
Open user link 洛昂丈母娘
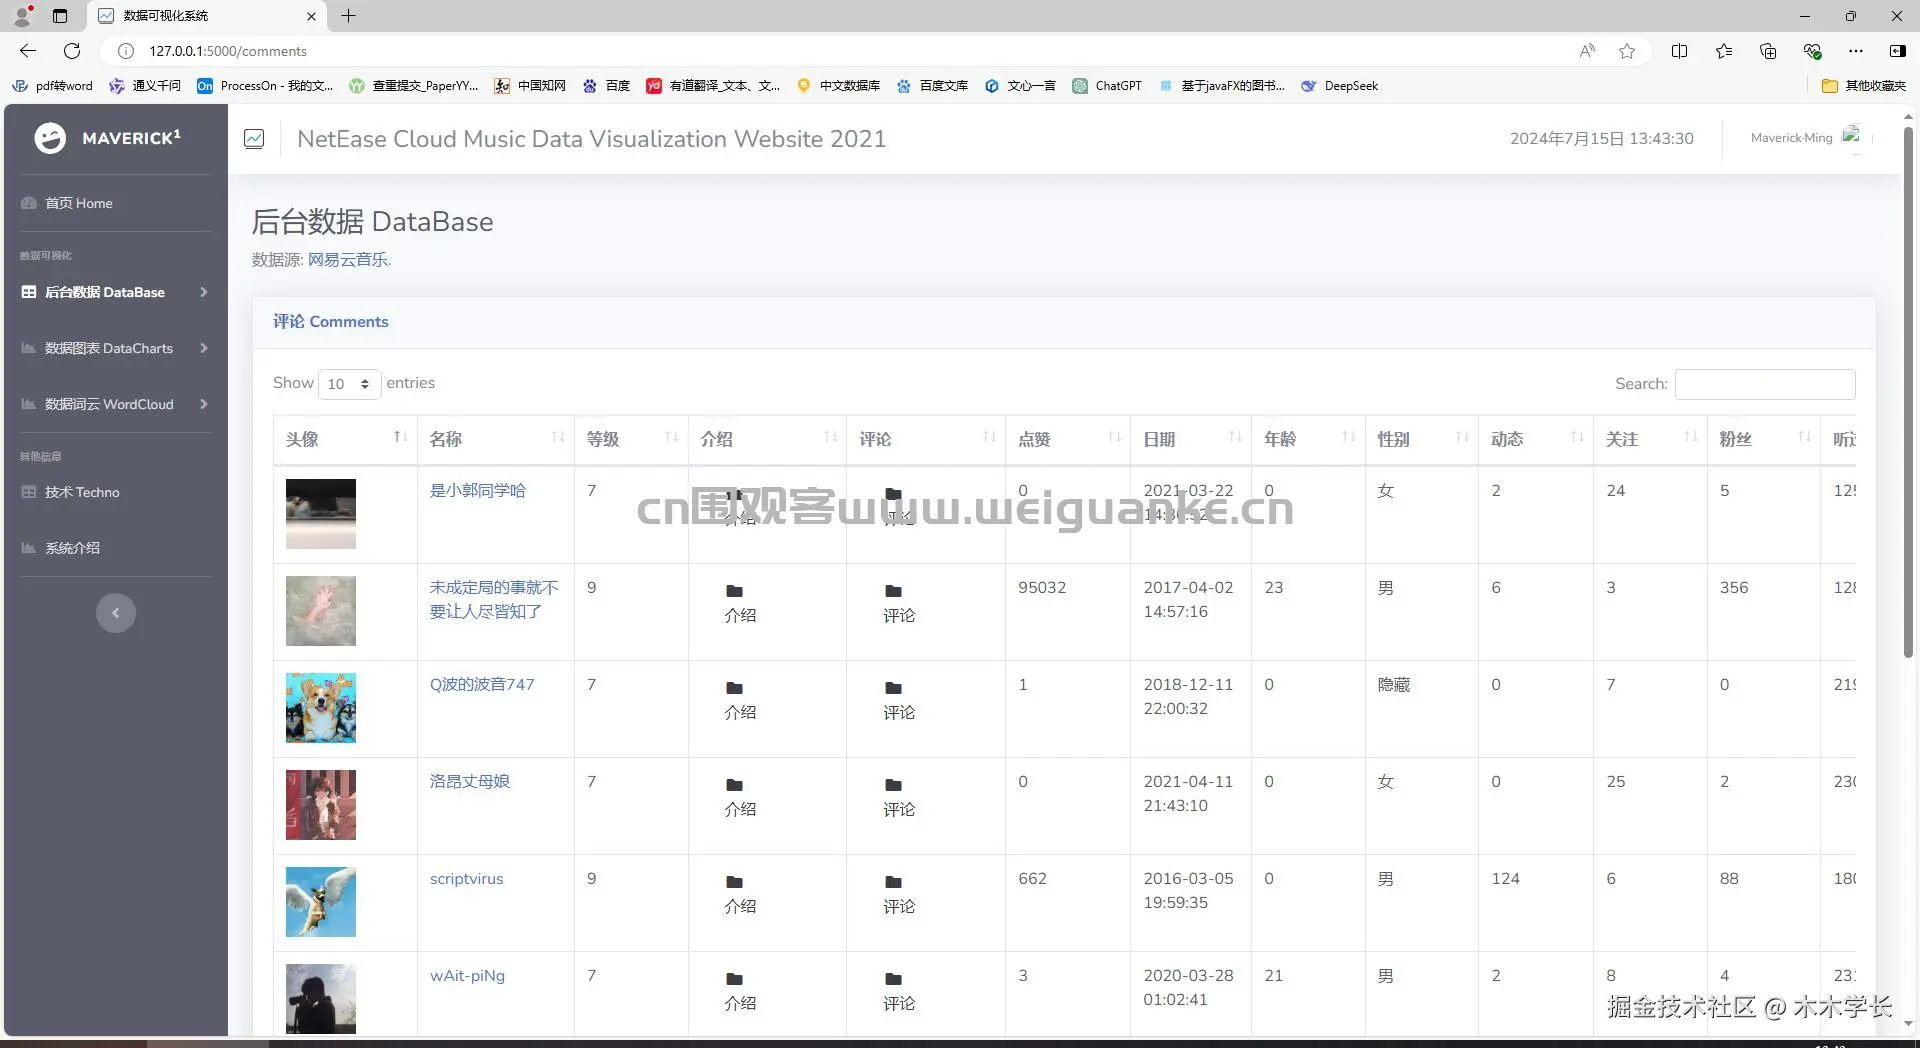click(x=470, y=781)
